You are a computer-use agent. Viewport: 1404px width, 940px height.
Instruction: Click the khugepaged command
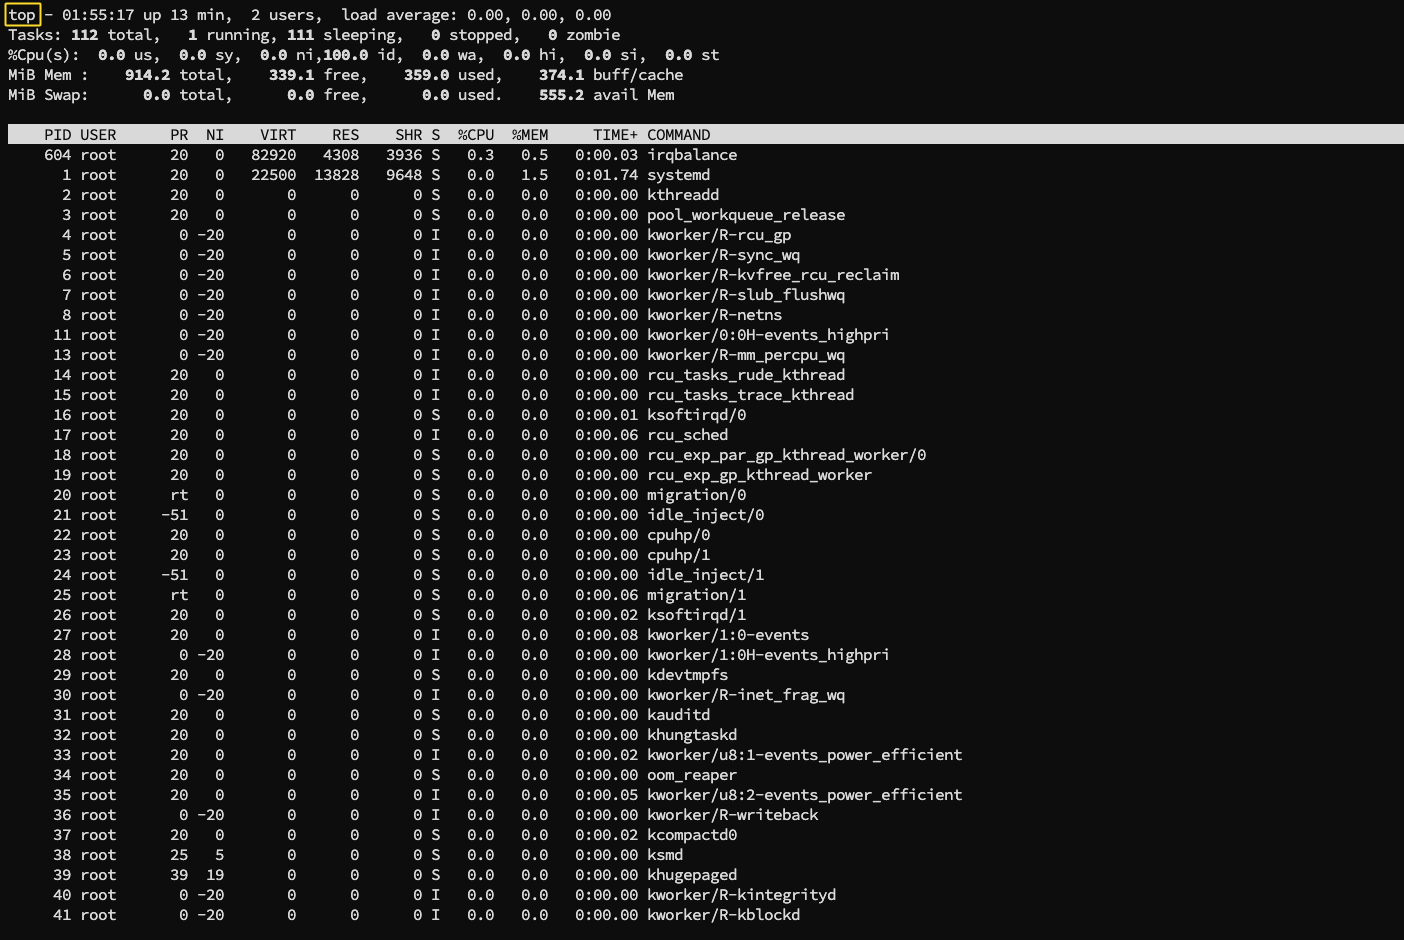pos(692,875)
